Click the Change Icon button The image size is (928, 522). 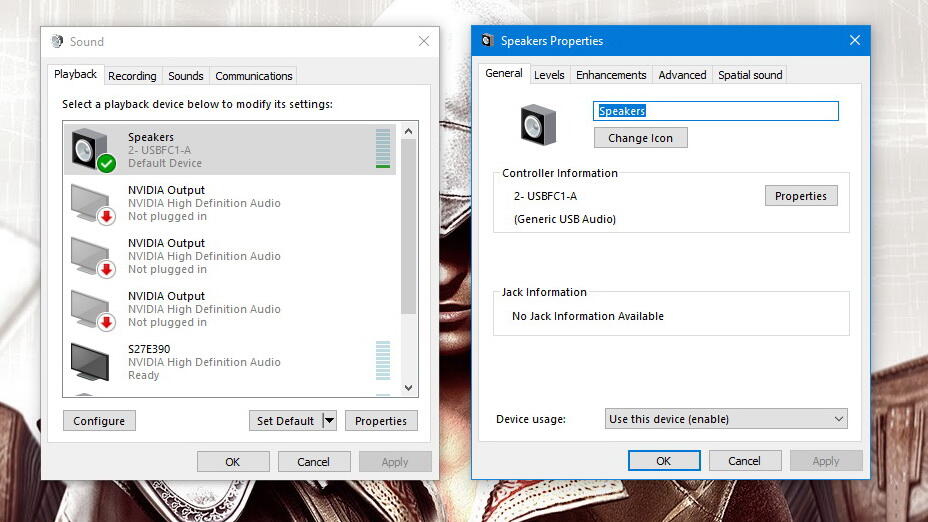tap(640, 138)
